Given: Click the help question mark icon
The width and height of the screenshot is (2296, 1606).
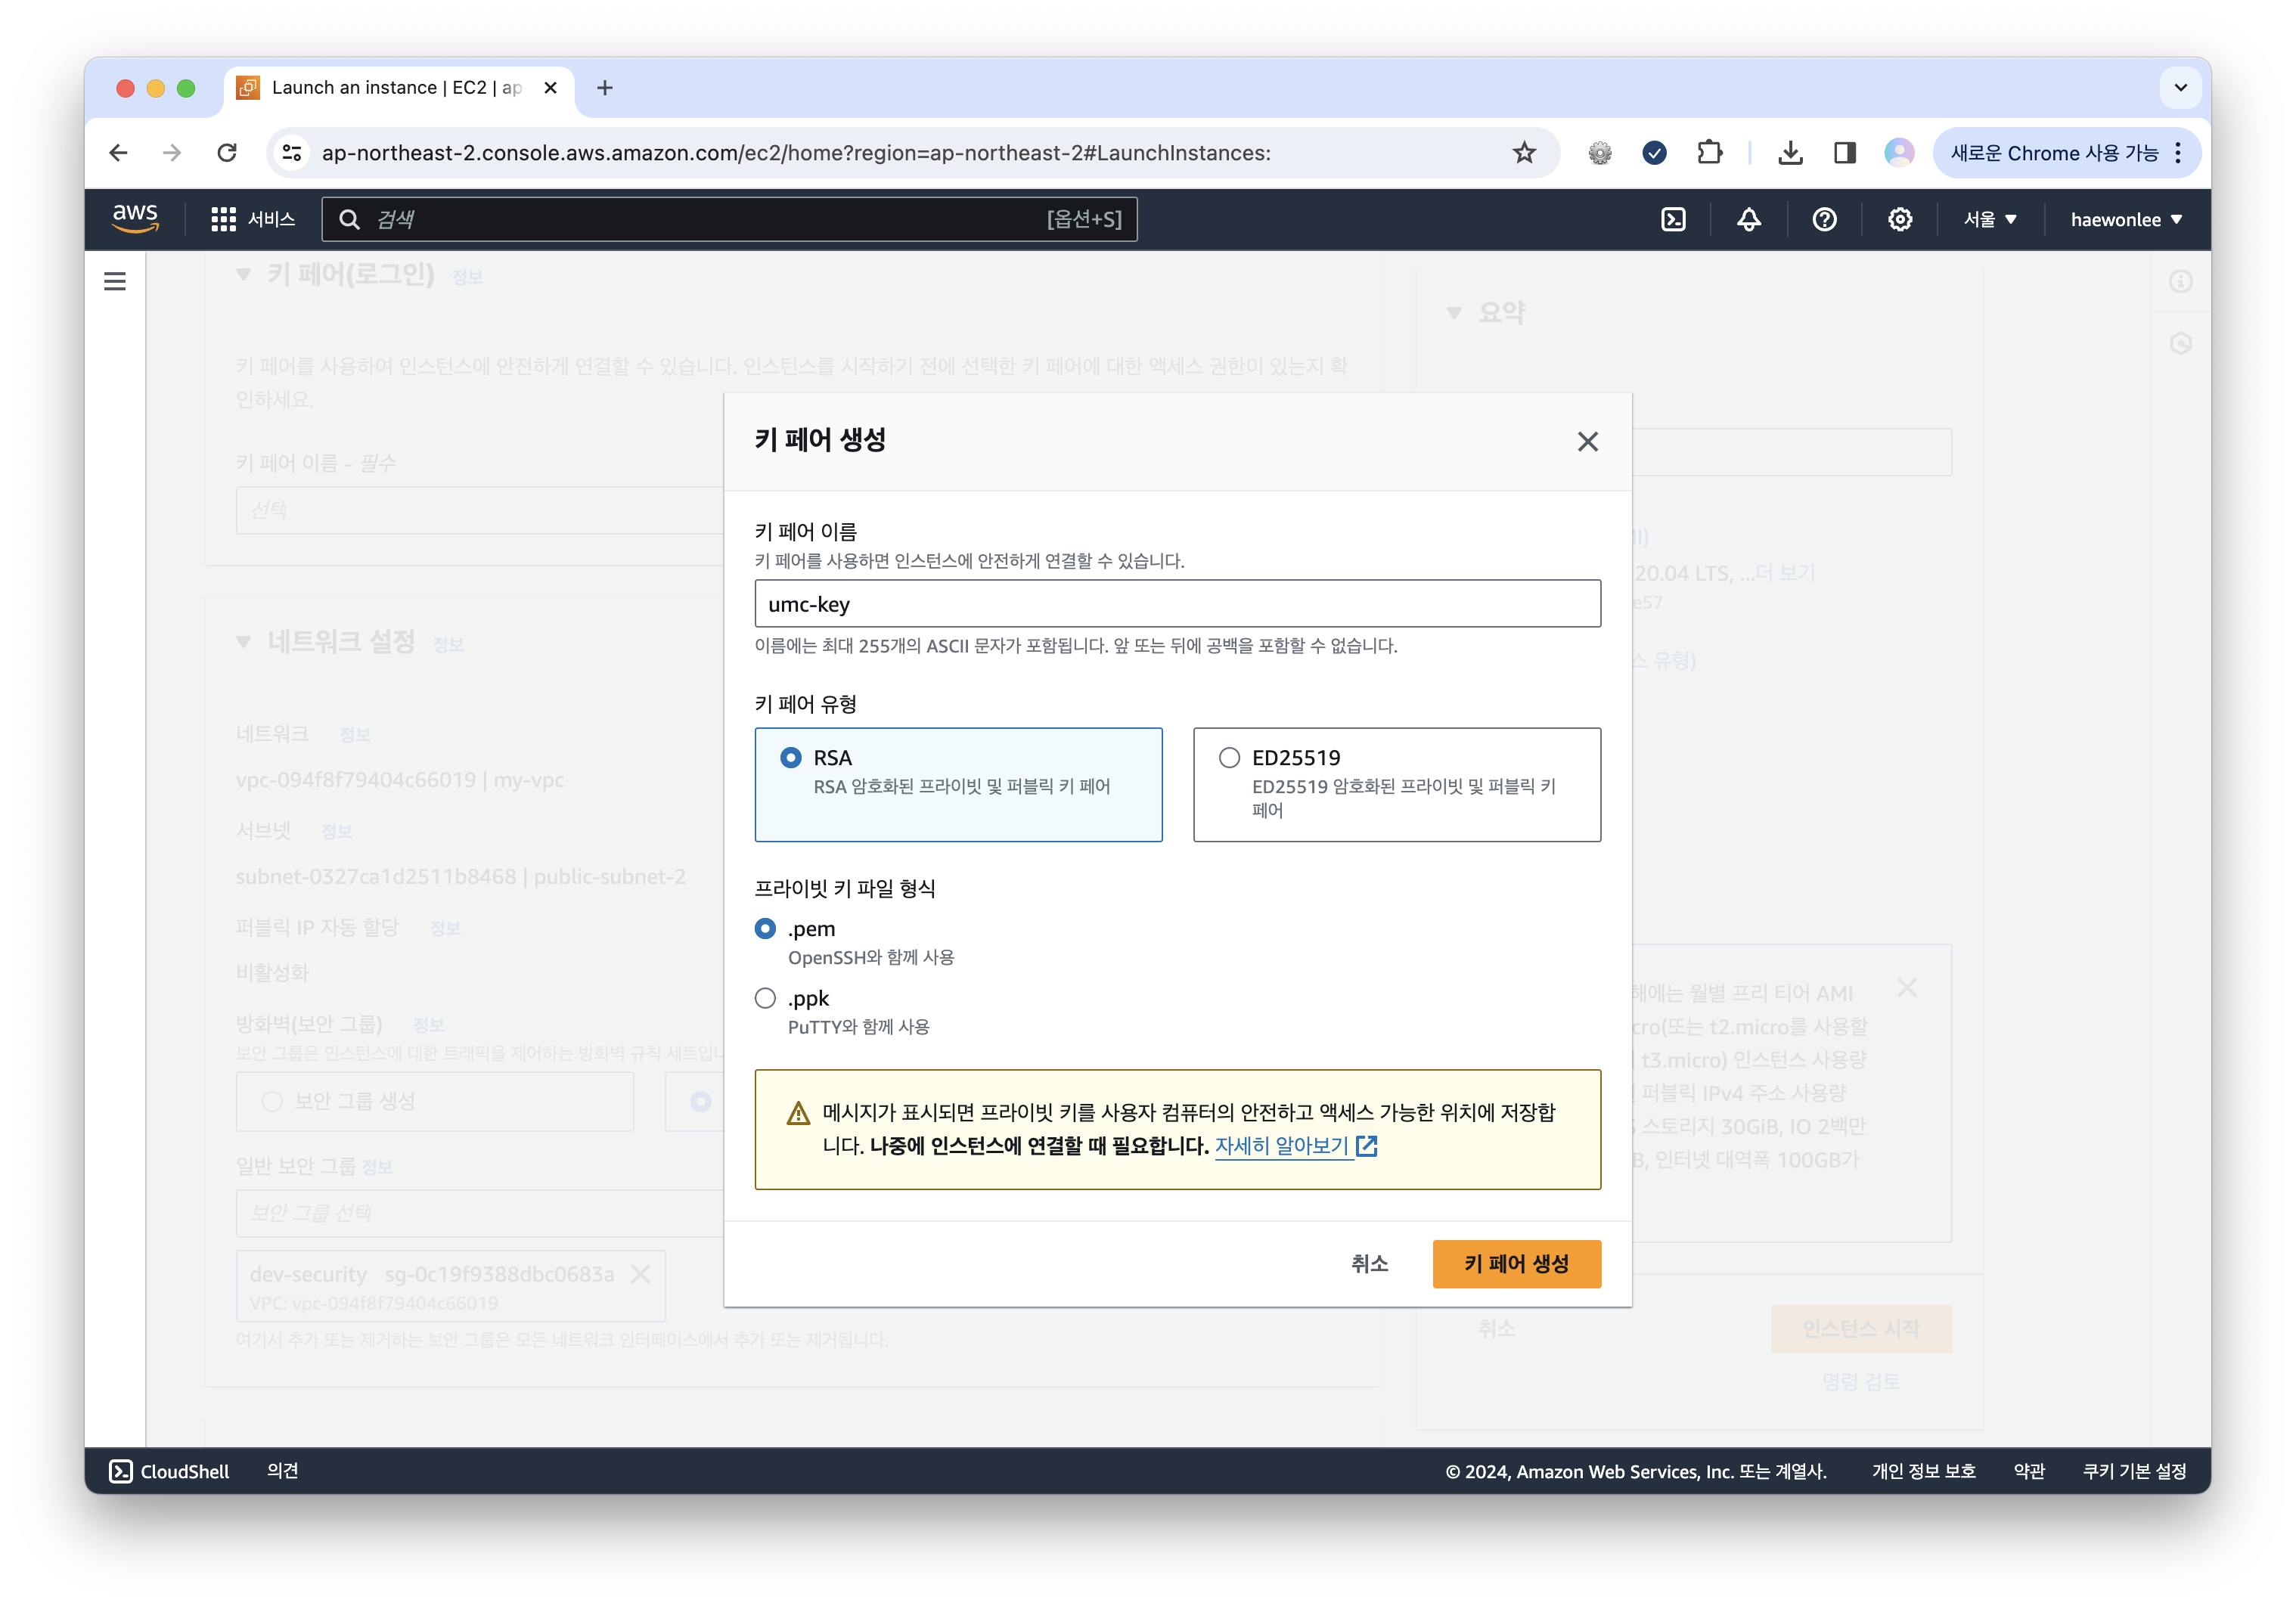Looking at the screenshot, I should click(1825, 219).
